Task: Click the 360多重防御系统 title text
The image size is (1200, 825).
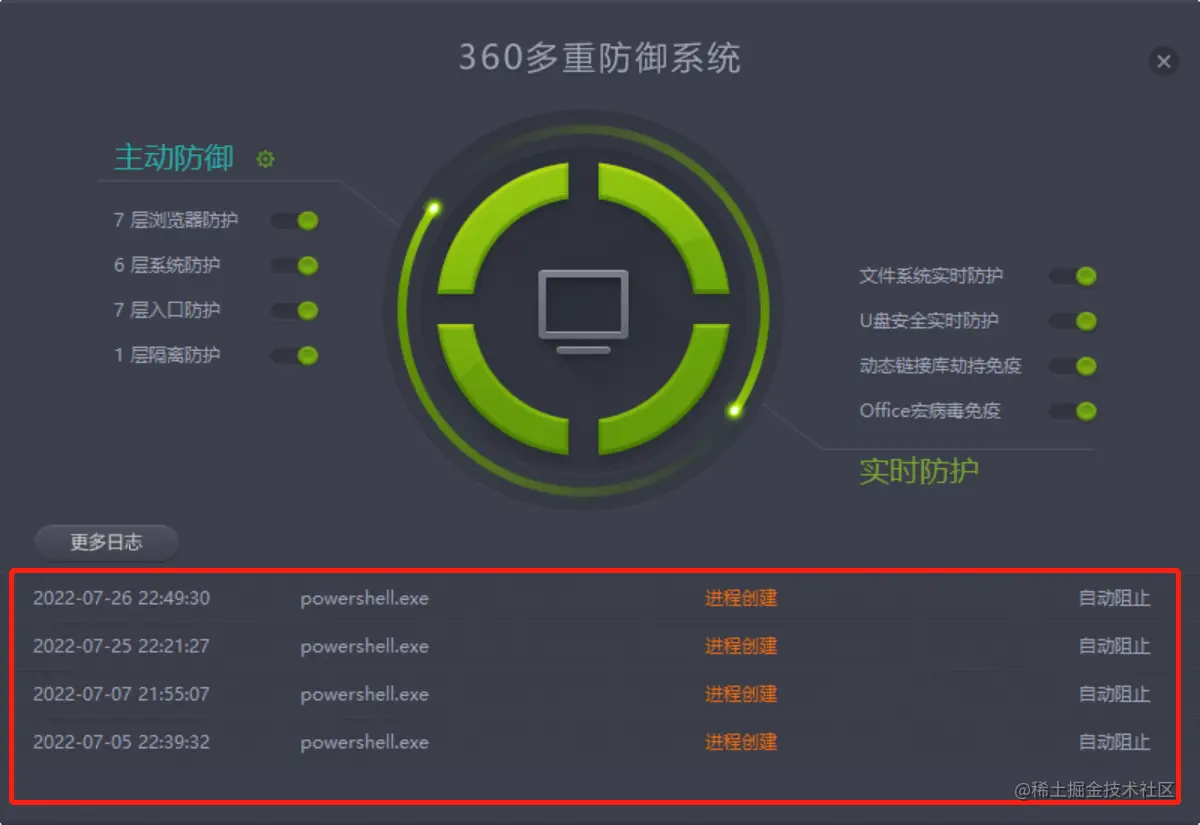Action: click(600, 58)
